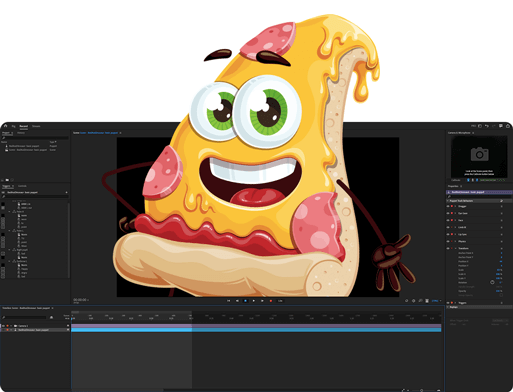Go to start of scene

click(229, 301)
